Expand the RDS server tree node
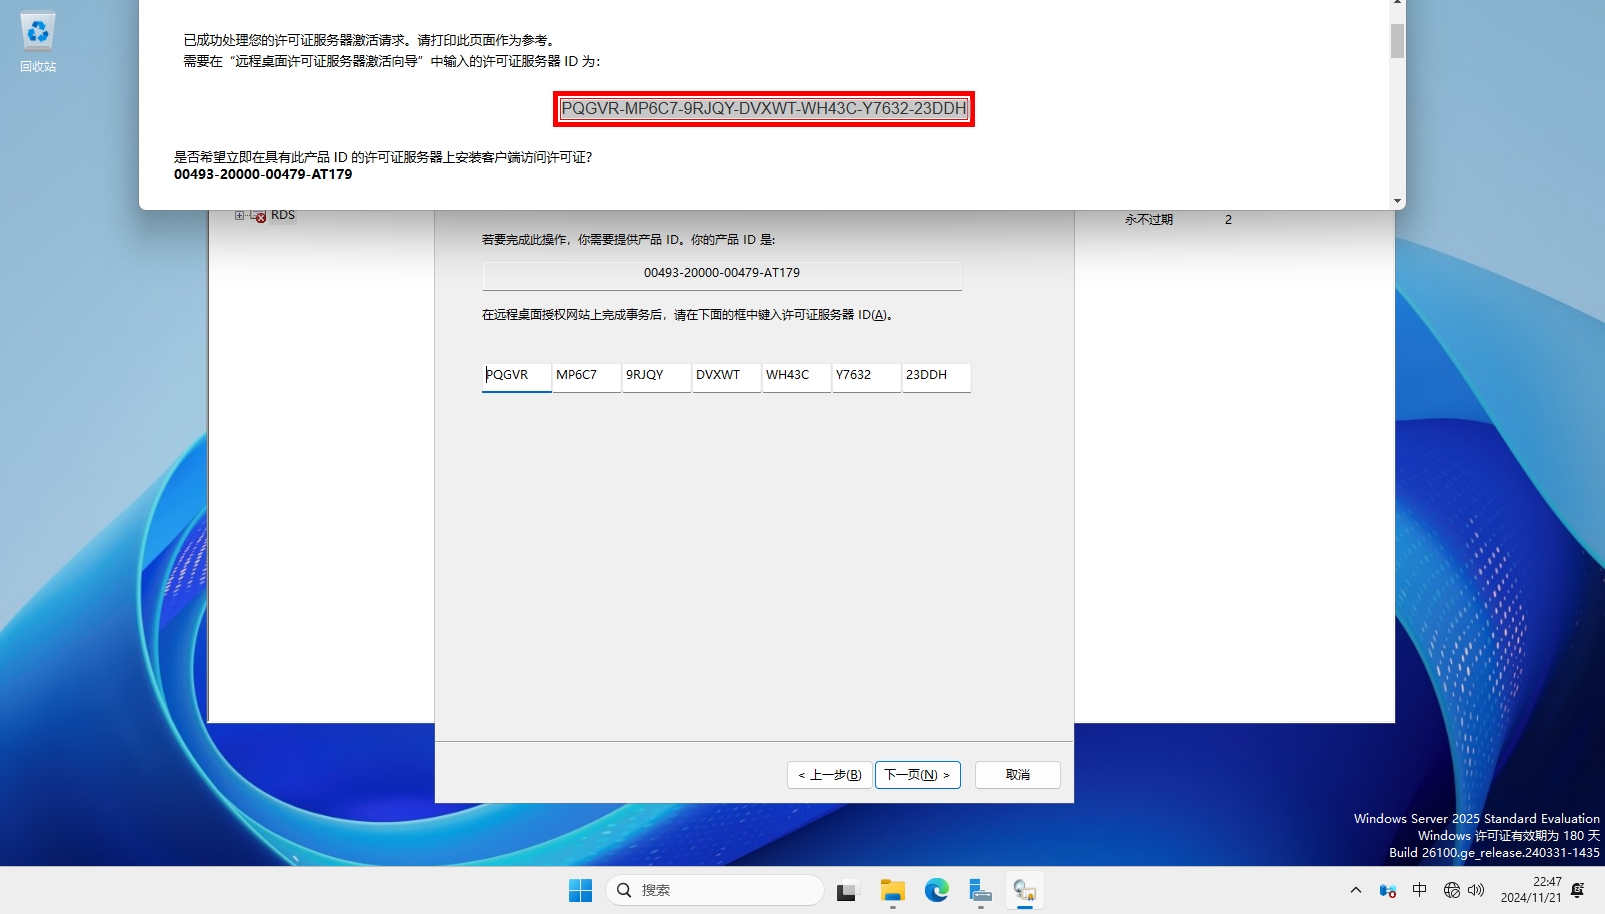 pyautogui.click(x=240, y=215)
